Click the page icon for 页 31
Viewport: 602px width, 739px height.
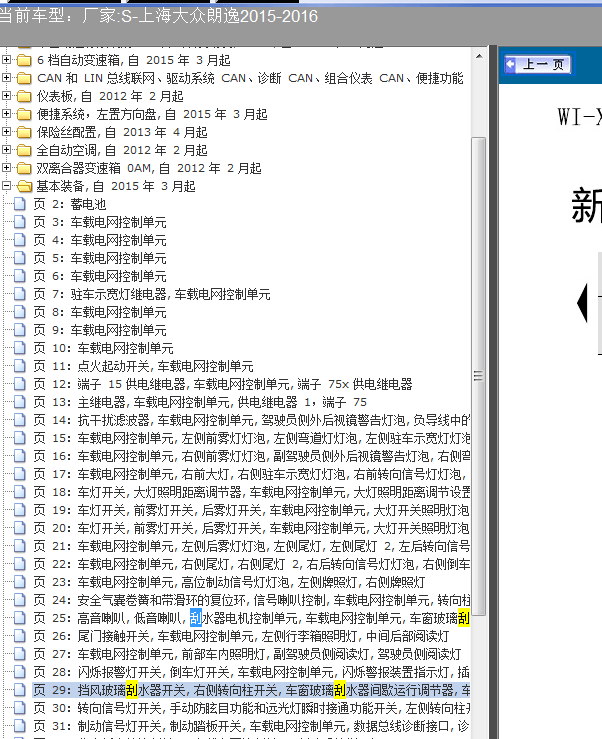(20, 726)
